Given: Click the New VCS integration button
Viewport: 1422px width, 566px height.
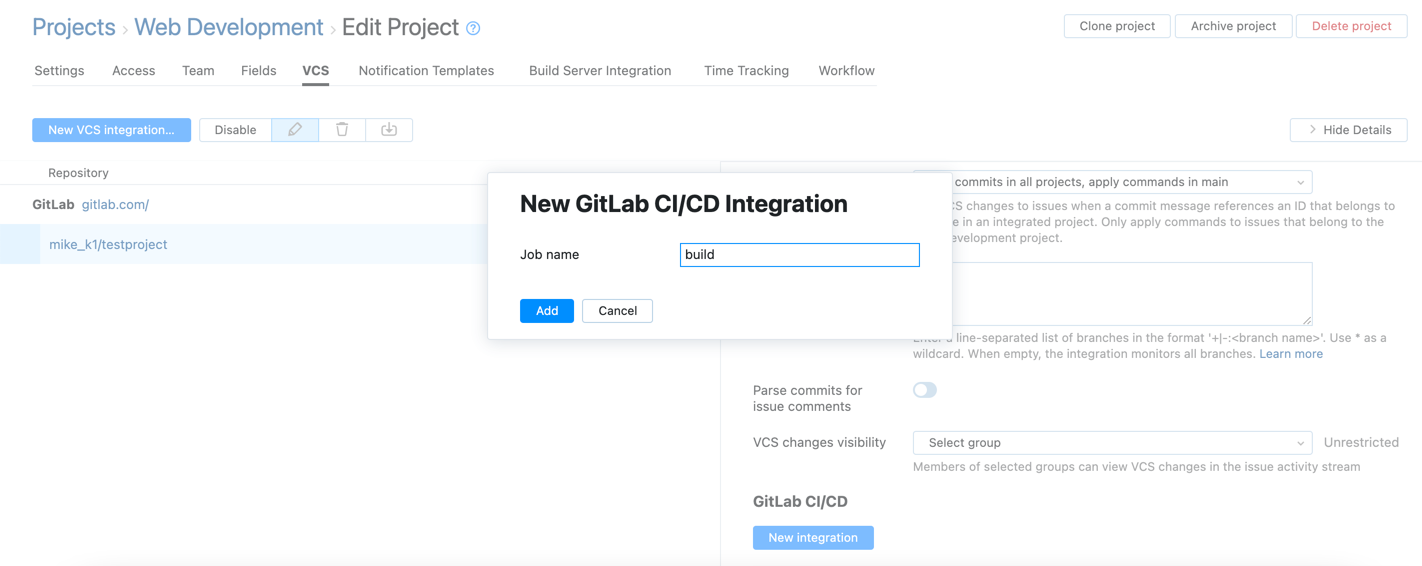Looking at the screenshot, I should click(111, 130).
